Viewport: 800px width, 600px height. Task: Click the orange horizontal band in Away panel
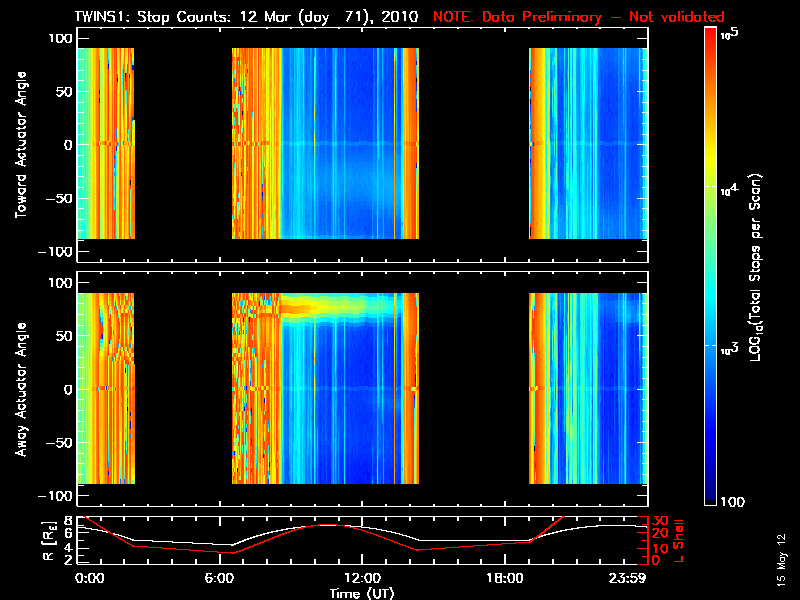click(x=340, y=309)
